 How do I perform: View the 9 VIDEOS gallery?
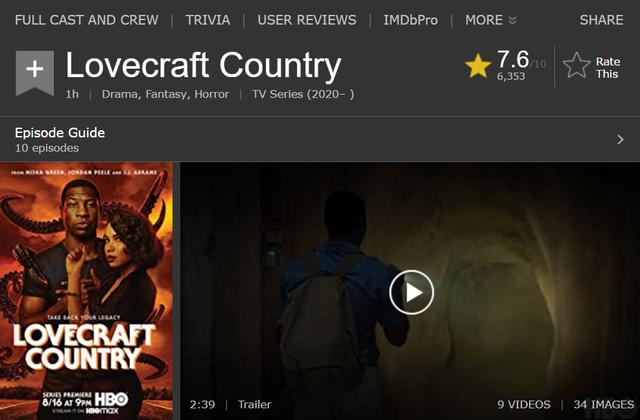pos(524,404)
